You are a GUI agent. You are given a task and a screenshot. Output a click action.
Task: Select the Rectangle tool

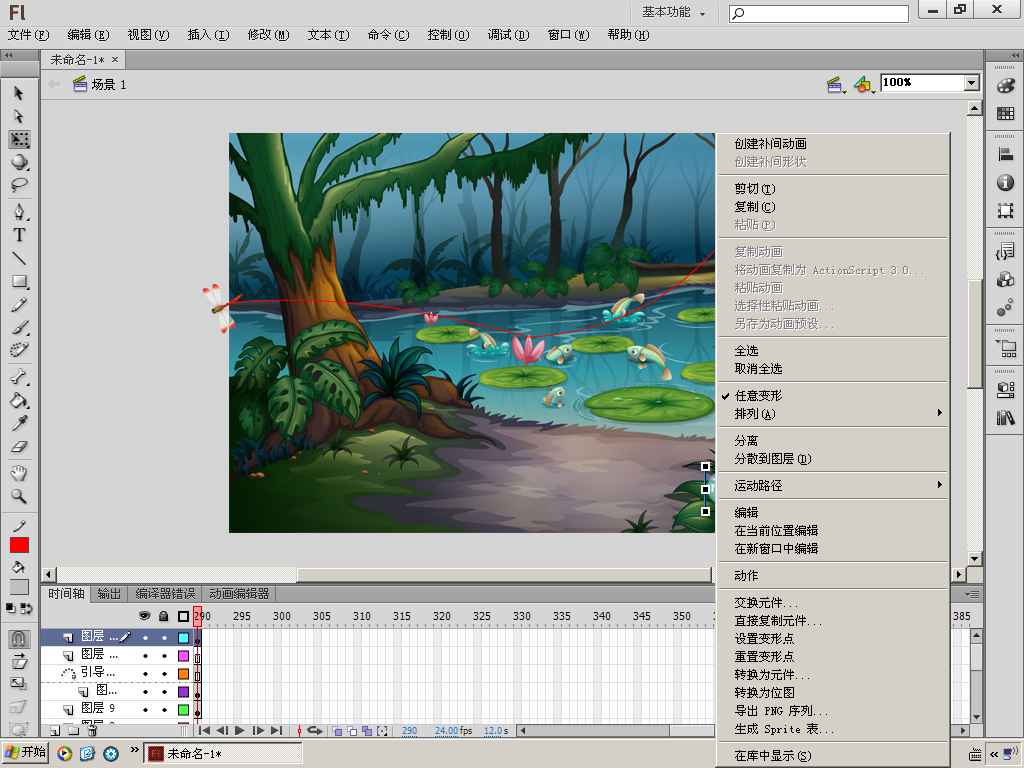click(x=19, y=281)
